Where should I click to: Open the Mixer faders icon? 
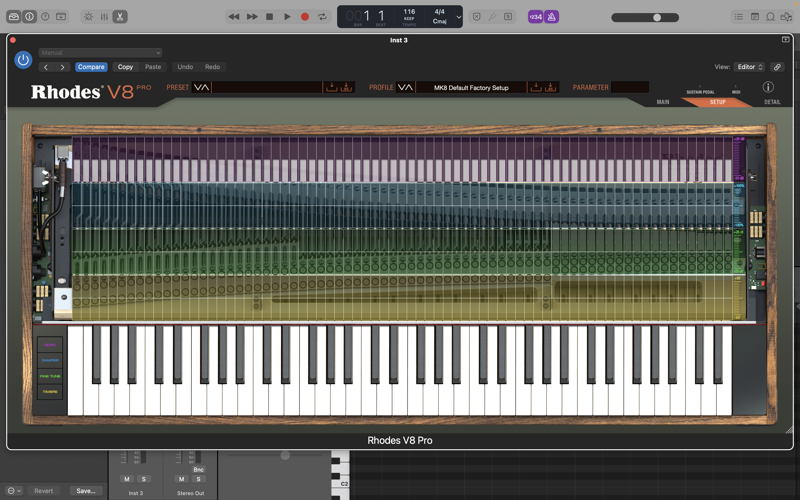click(x=104, y=17)
